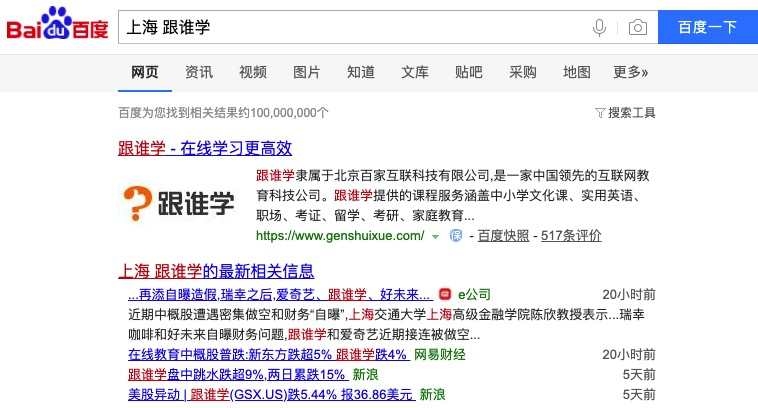Click 新浪 source beside 两日累跌15%
The height and width of the screenshot is (408, 758).
coord(365,375)
